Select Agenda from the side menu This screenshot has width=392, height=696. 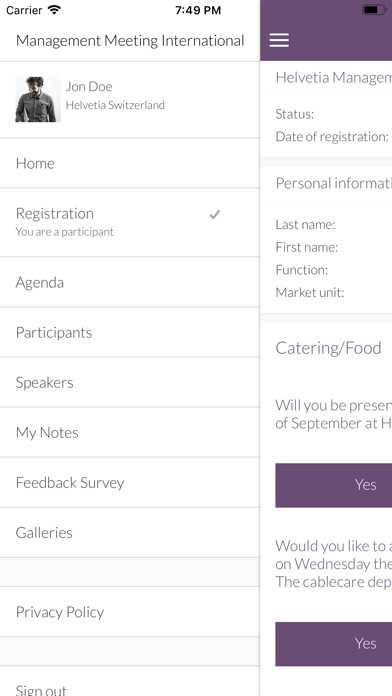(x=130, y=282)
